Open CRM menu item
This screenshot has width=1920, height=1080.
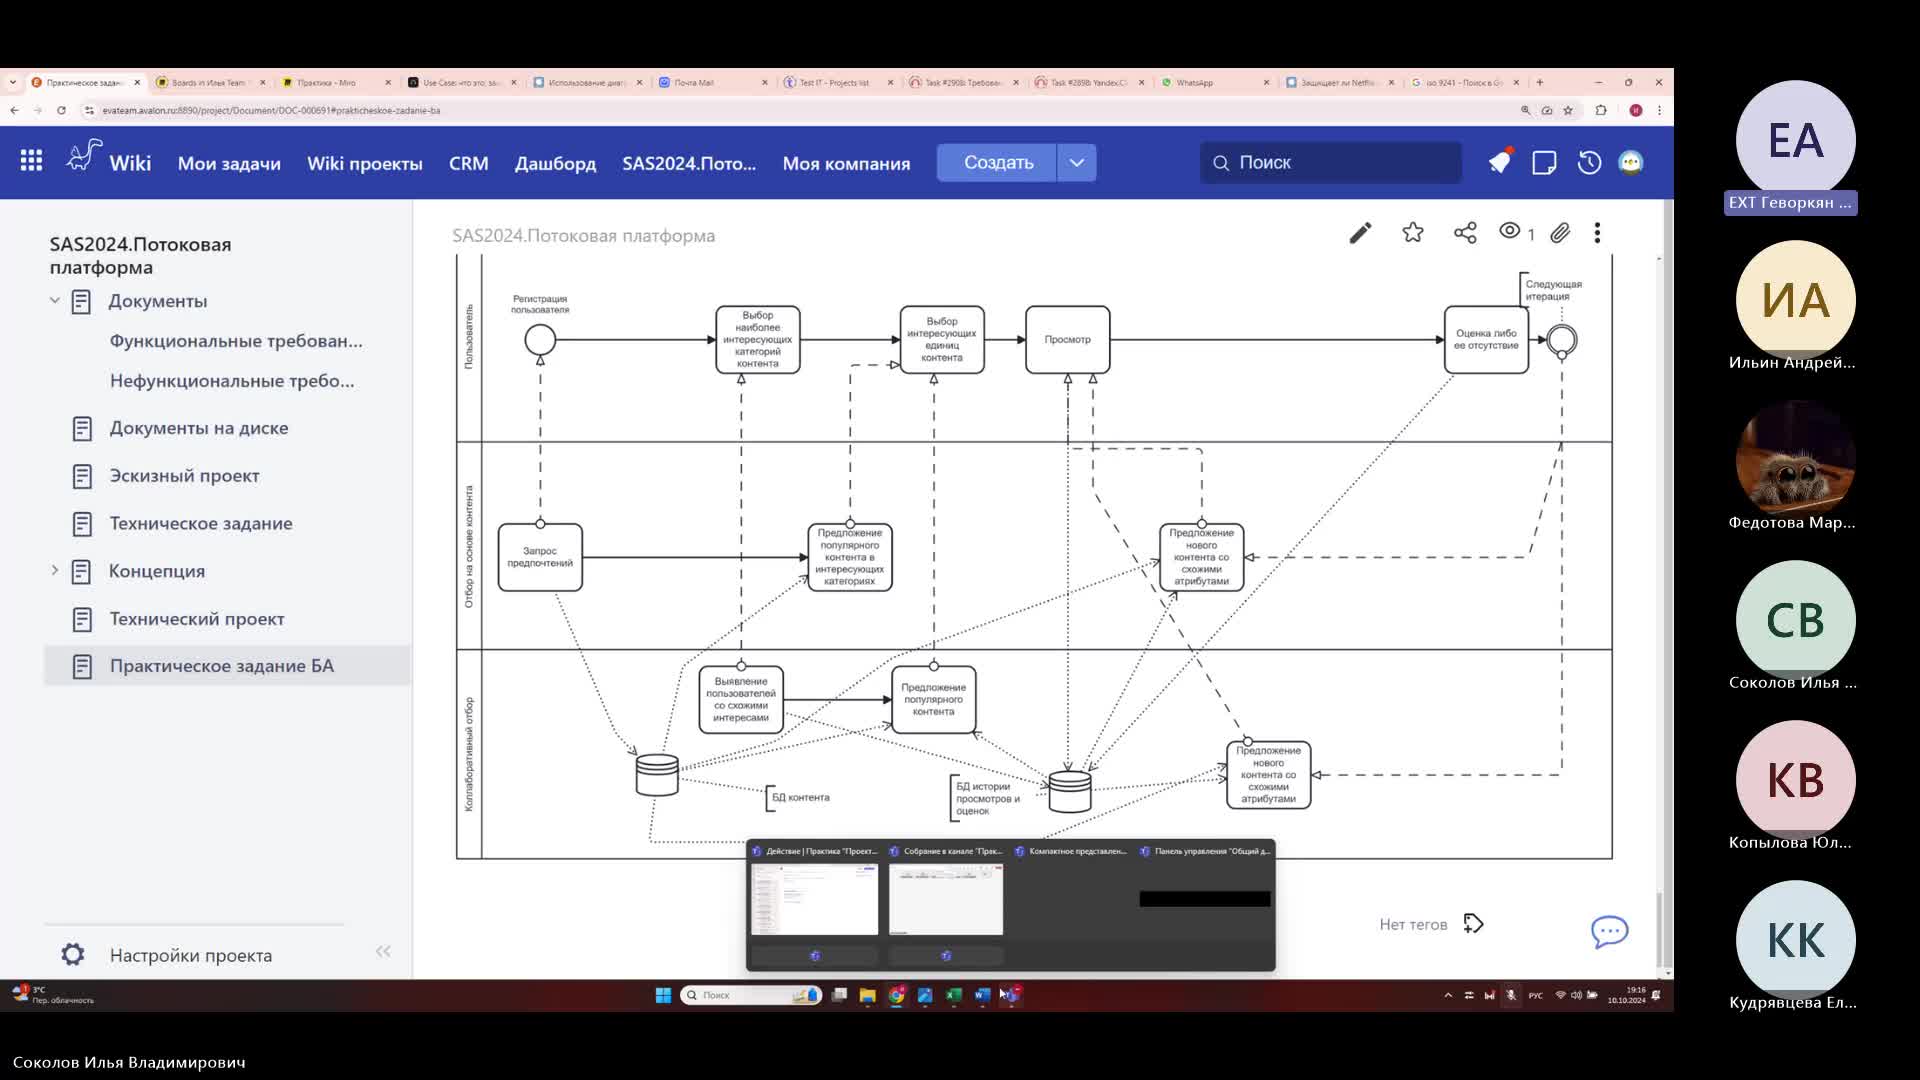(468, 163)
